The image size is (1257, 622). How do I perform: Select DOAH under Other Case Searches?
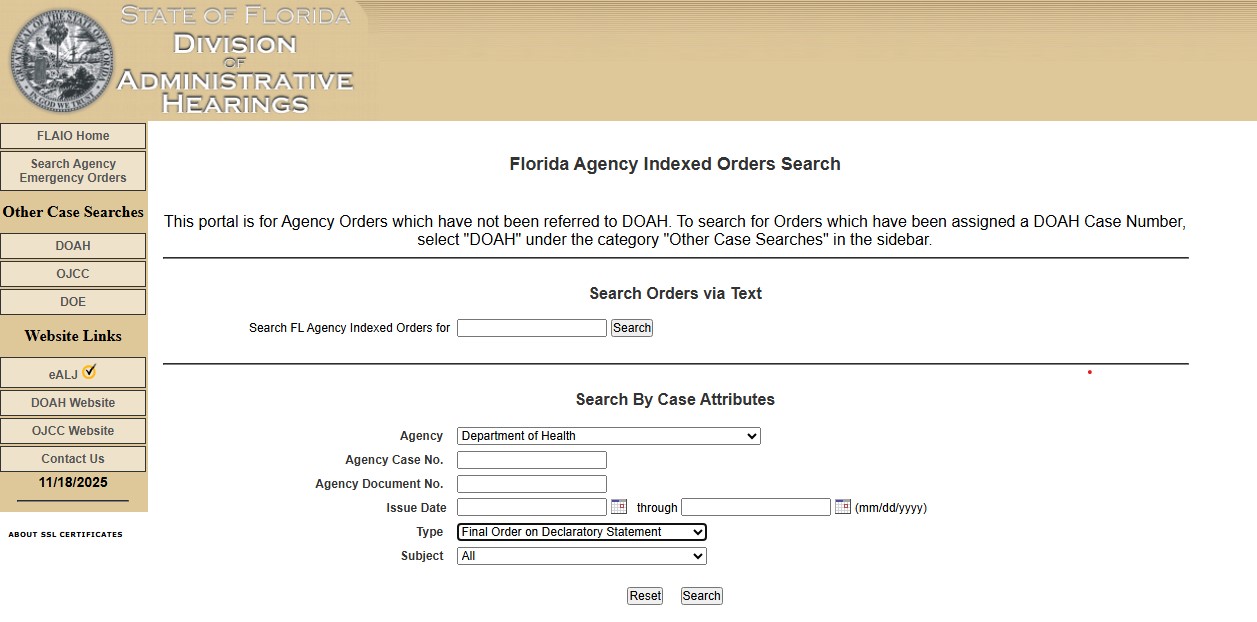tap(73, 245)
